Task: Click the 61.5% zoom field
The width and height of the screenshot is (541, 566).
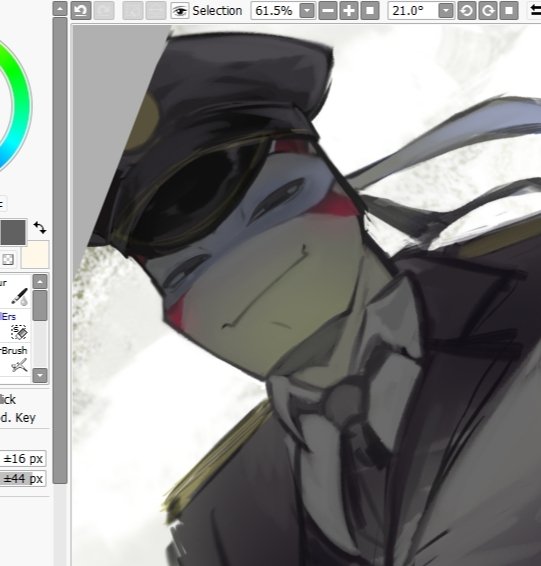Action: tap(276, 11)
